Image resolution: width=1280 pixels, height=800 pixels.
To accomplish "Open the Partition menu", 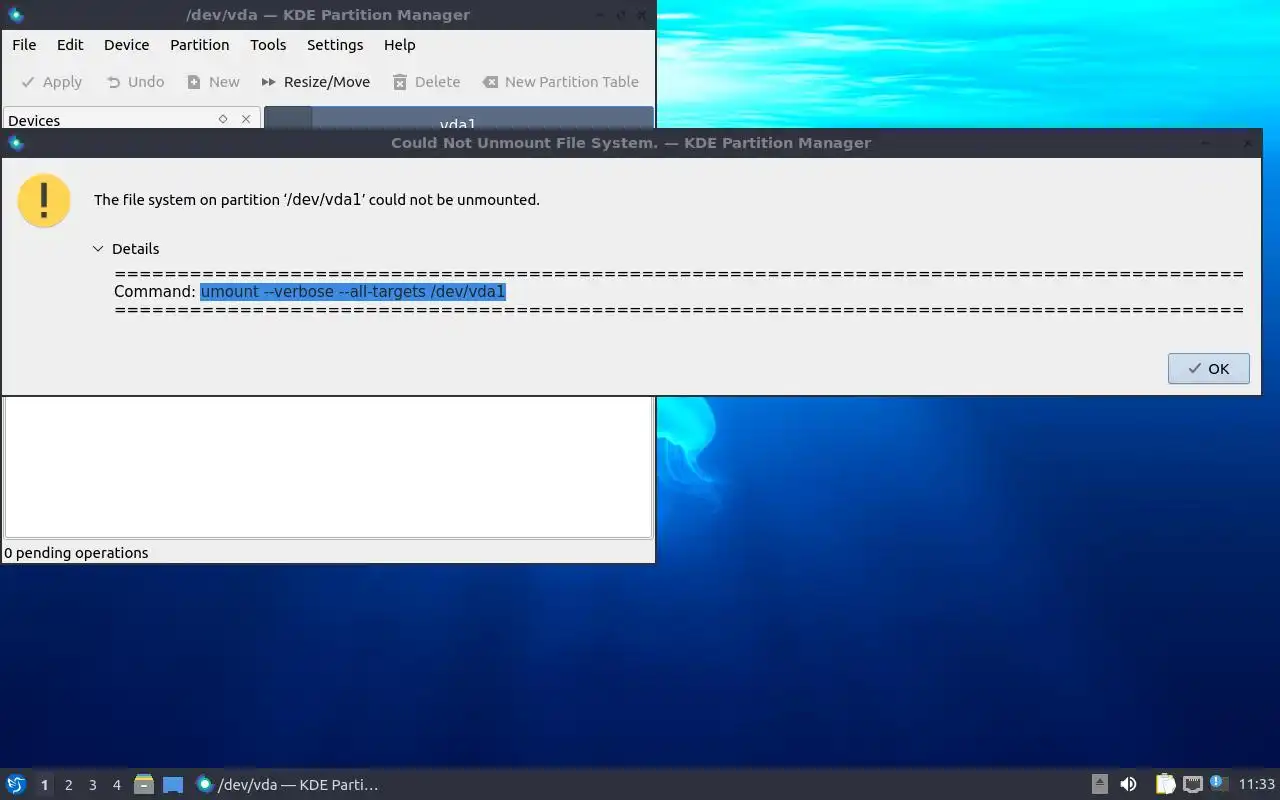I will tap(199, 45).
